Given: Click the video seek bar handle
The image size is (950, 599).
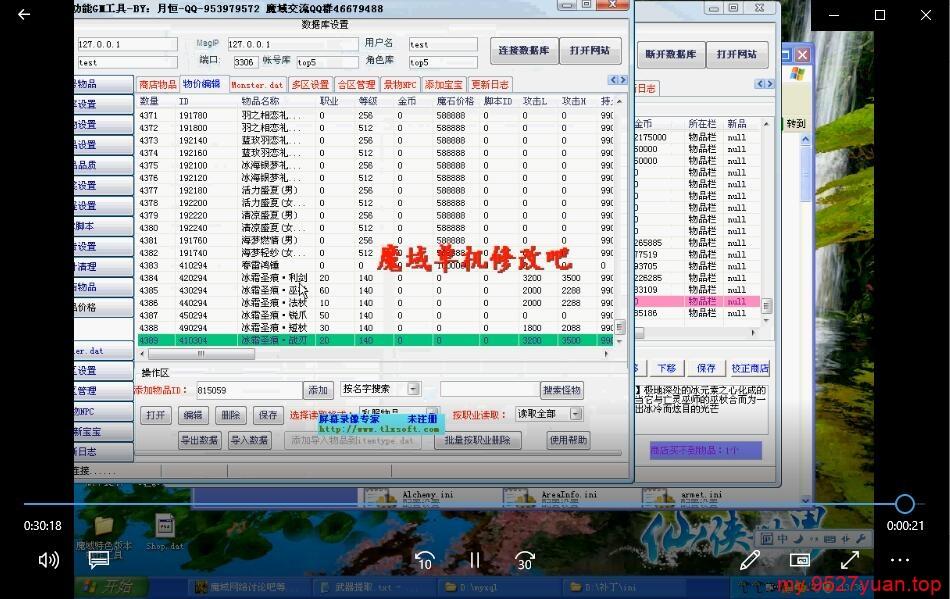Looking at the screenshot, I should point(905,503).
